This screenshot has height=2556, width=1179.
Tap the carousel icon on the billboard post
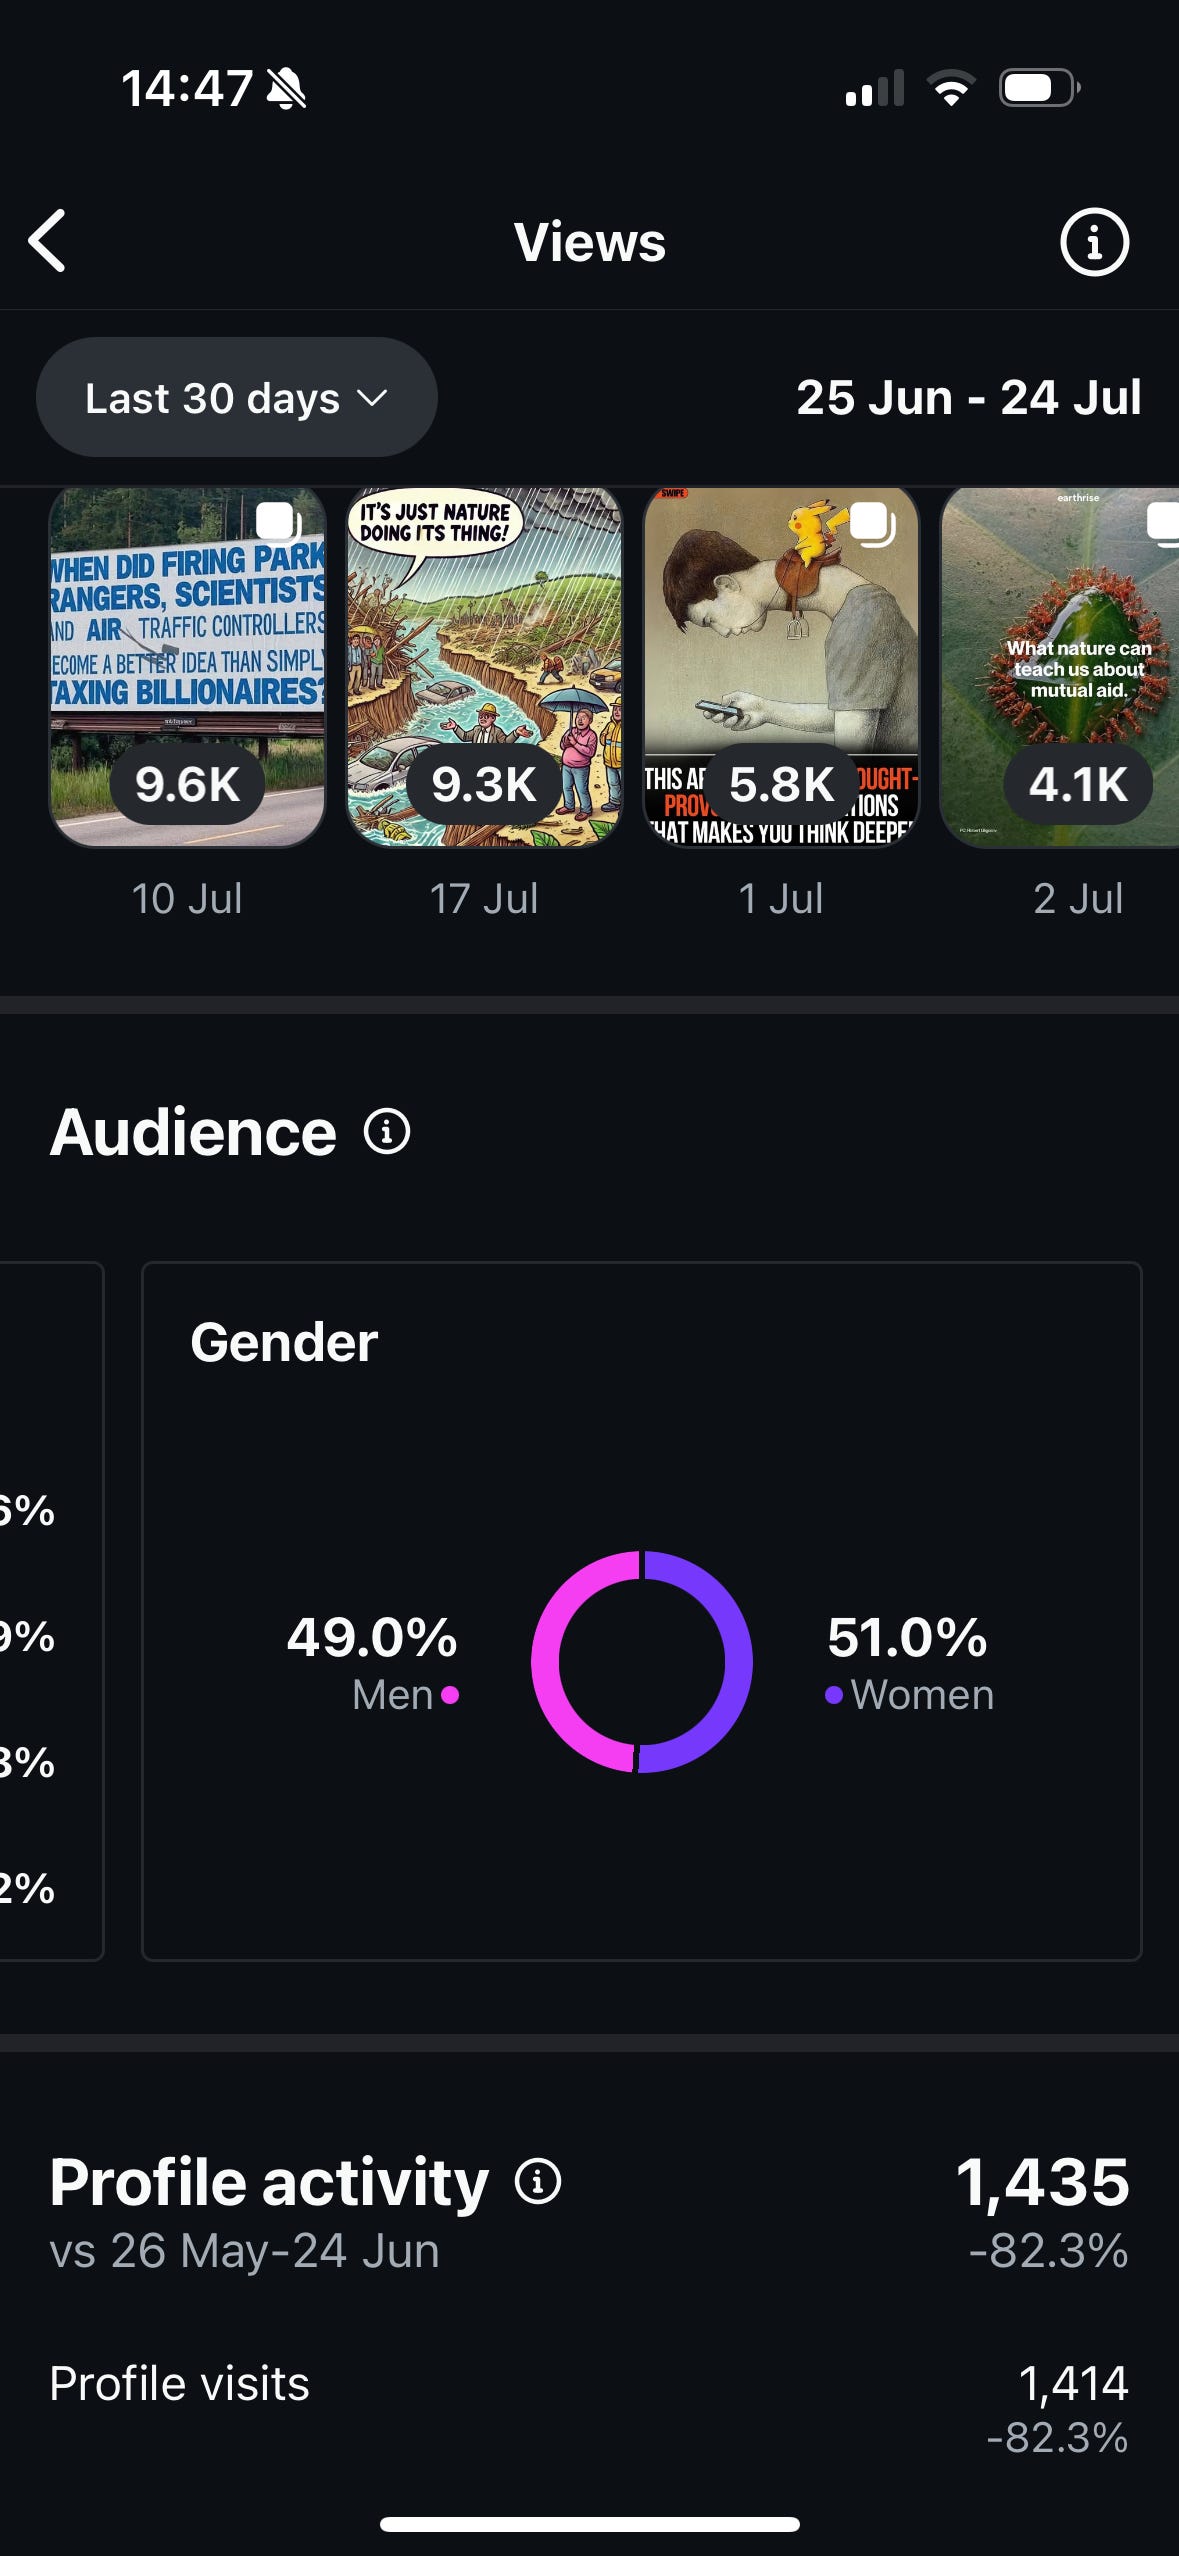pos(278,522)
